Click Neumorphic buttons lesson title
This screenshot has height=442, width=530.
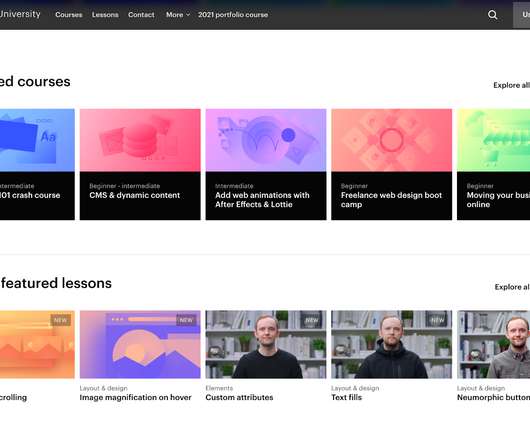click(493, 397)
